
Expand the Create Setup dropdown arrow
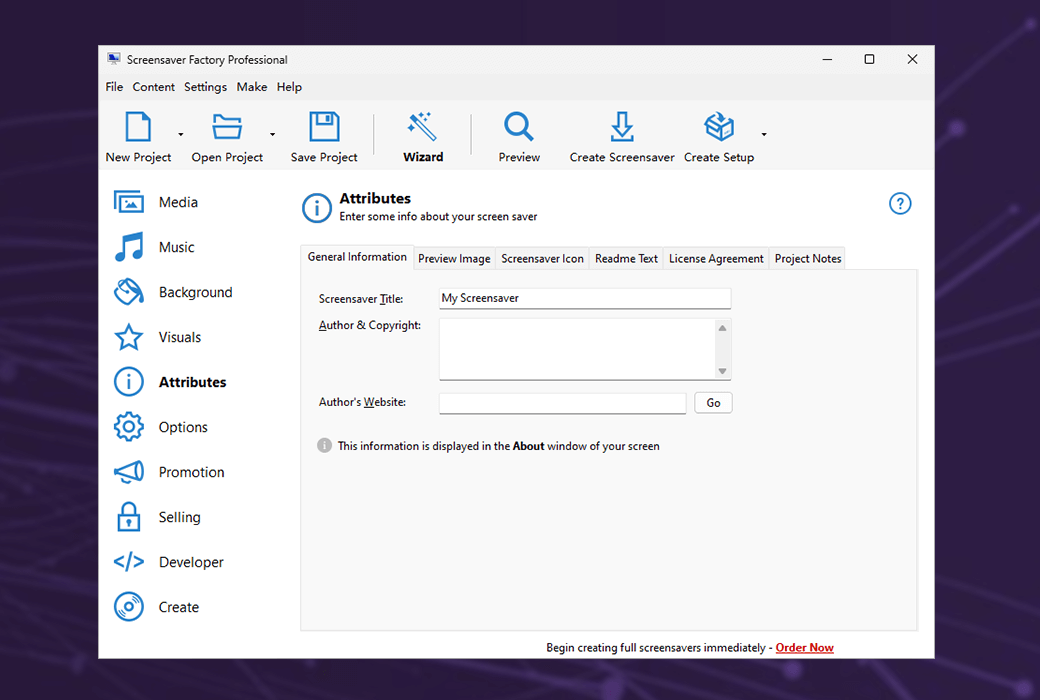(x=764, y=135)
